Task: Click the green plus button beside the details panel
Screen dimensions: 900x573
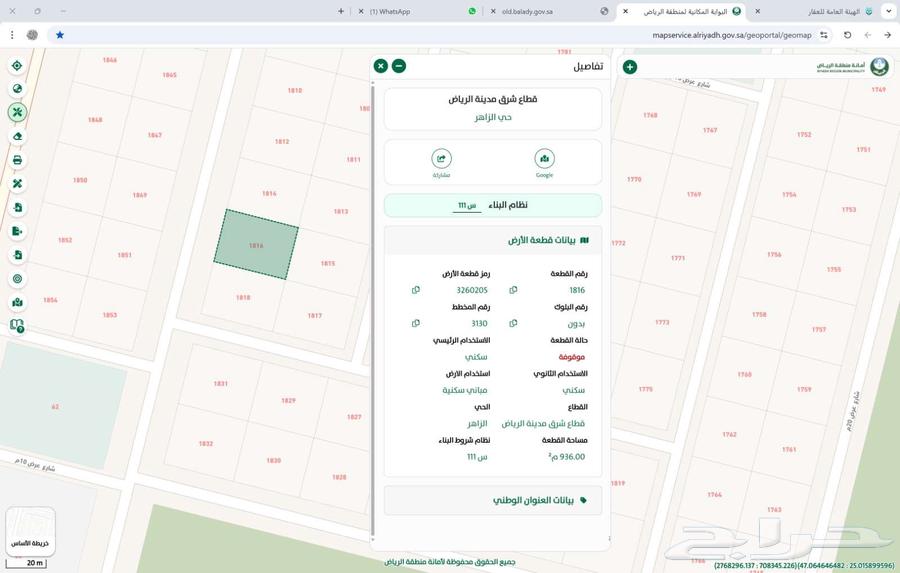Action: tap(629, 67)
